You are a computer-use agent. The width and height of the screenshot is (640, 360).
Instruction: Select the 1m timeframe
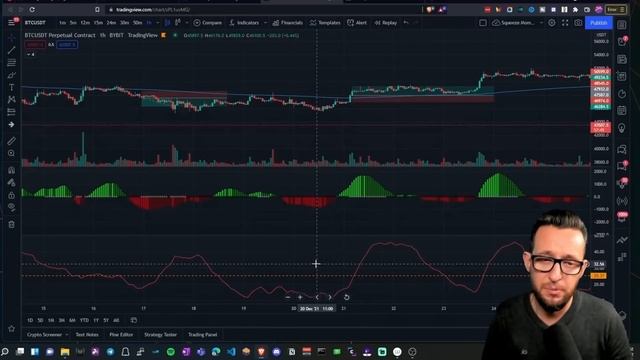(62, 23)
